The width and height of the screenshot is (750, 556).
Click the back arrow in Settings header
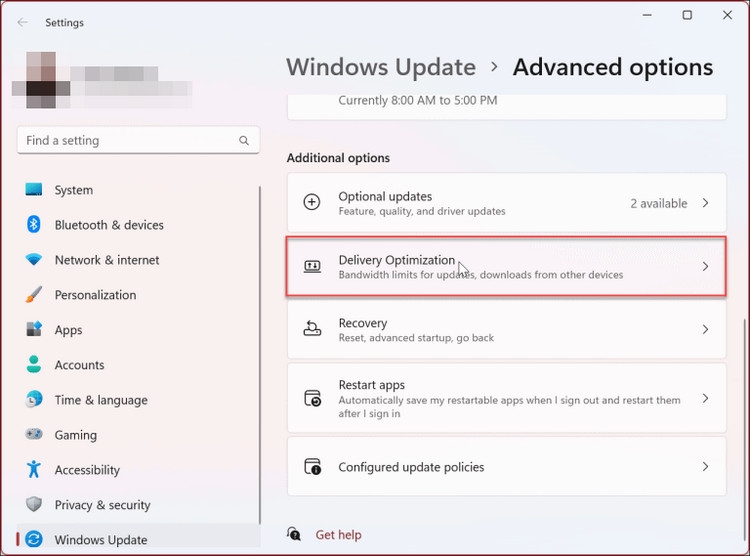click(x=22, y=22)
